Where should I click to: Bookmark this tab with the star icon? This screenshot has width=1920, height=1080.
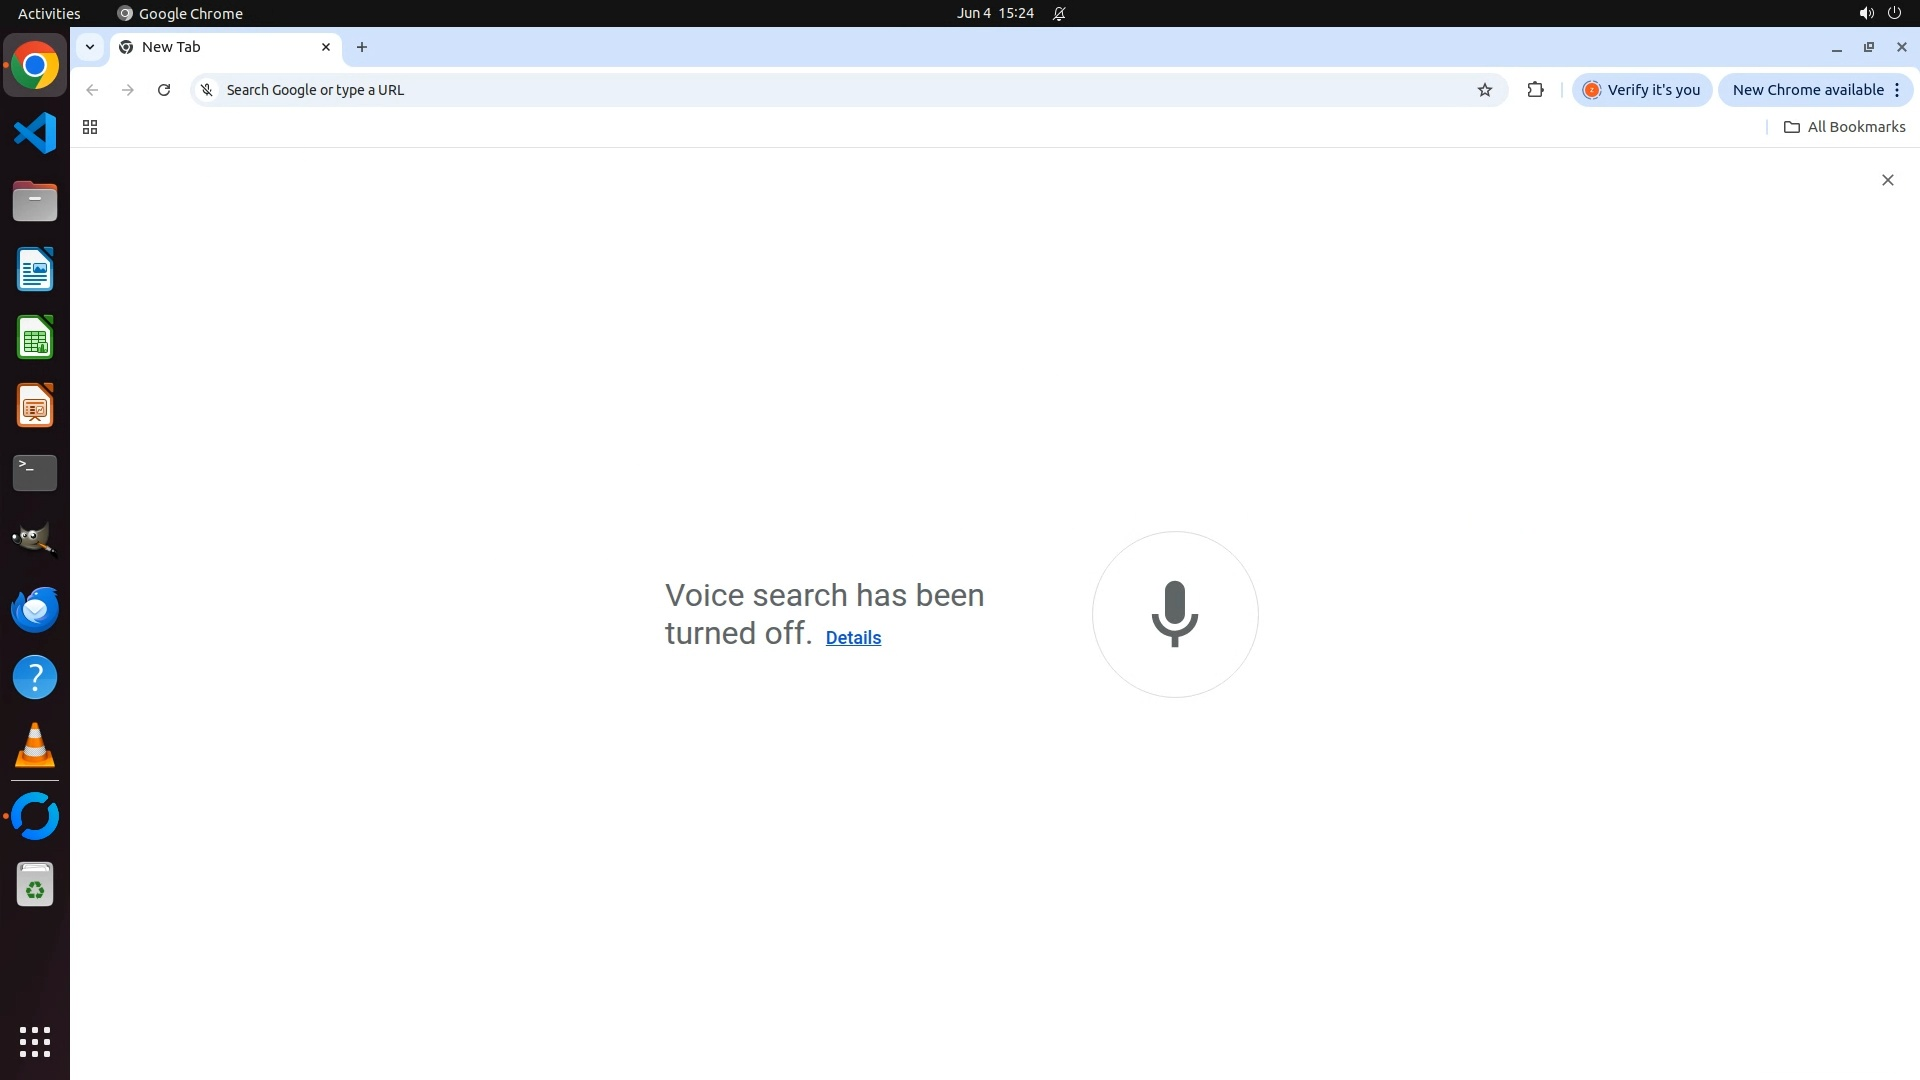click(x=1485, y=90)
